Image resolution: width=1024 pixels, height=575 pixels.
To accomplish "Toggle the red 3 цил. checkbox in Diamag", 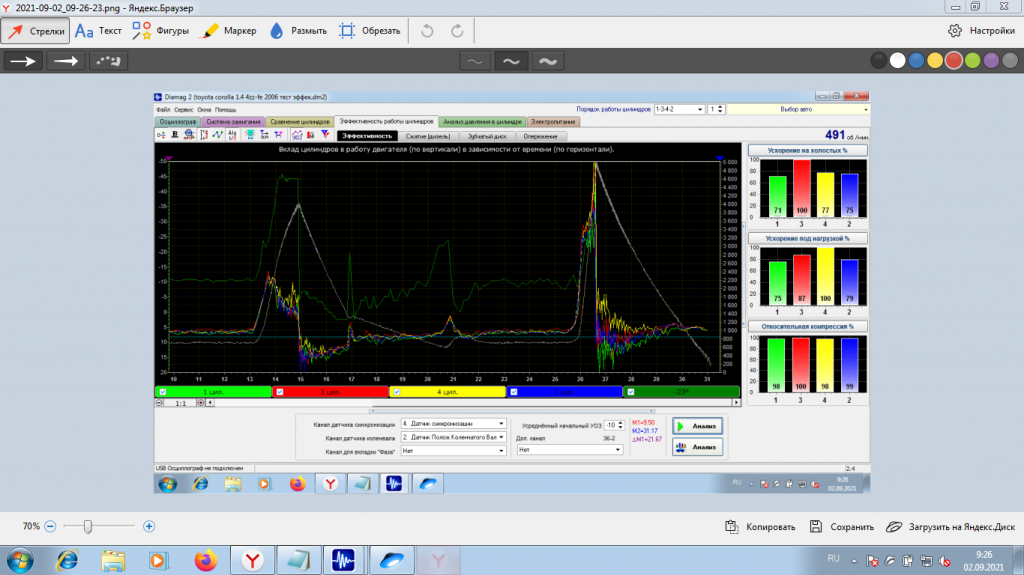I will click(280, 392).
